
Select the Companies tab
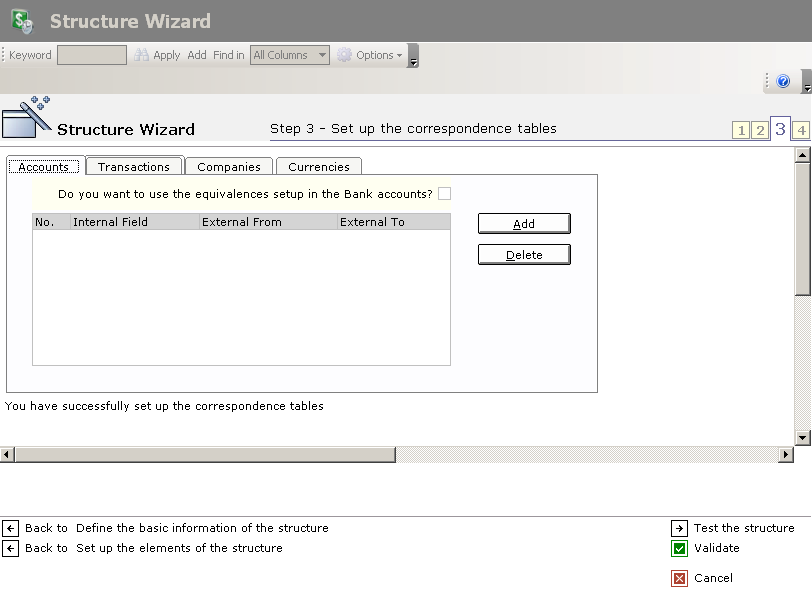[x=229, y=167]
